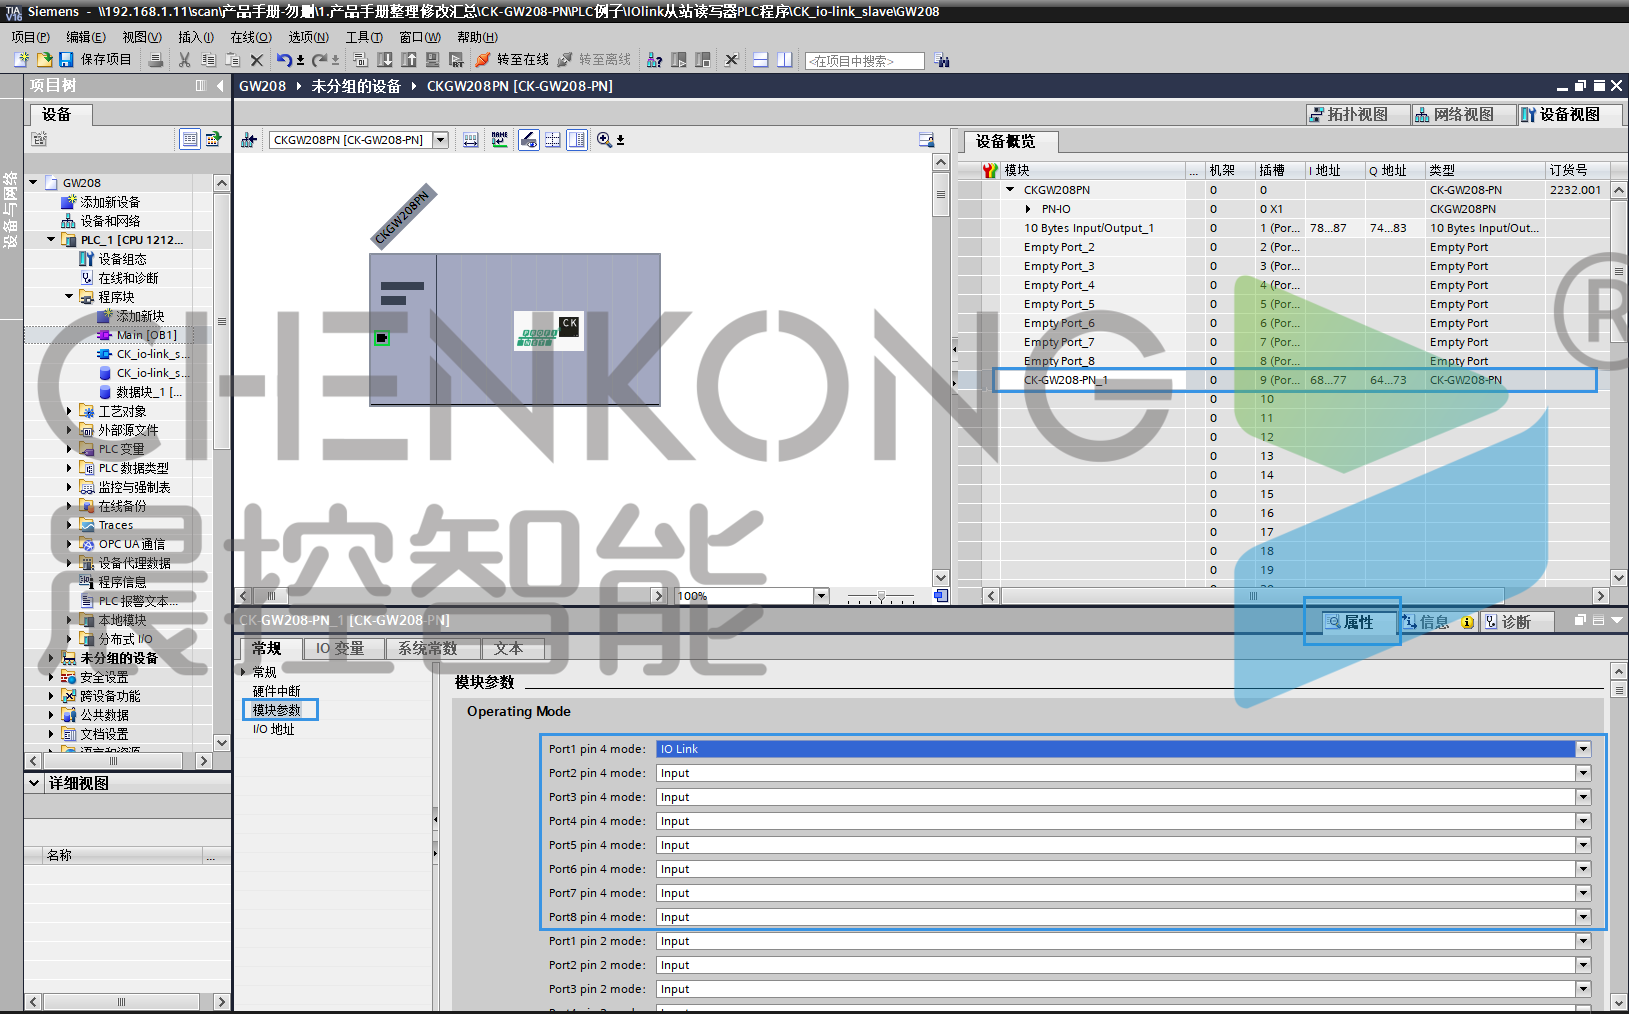The height and width of the screenshot is (1014, 1629).
Task: Open the 工具(T) menu
Action: 364,37
